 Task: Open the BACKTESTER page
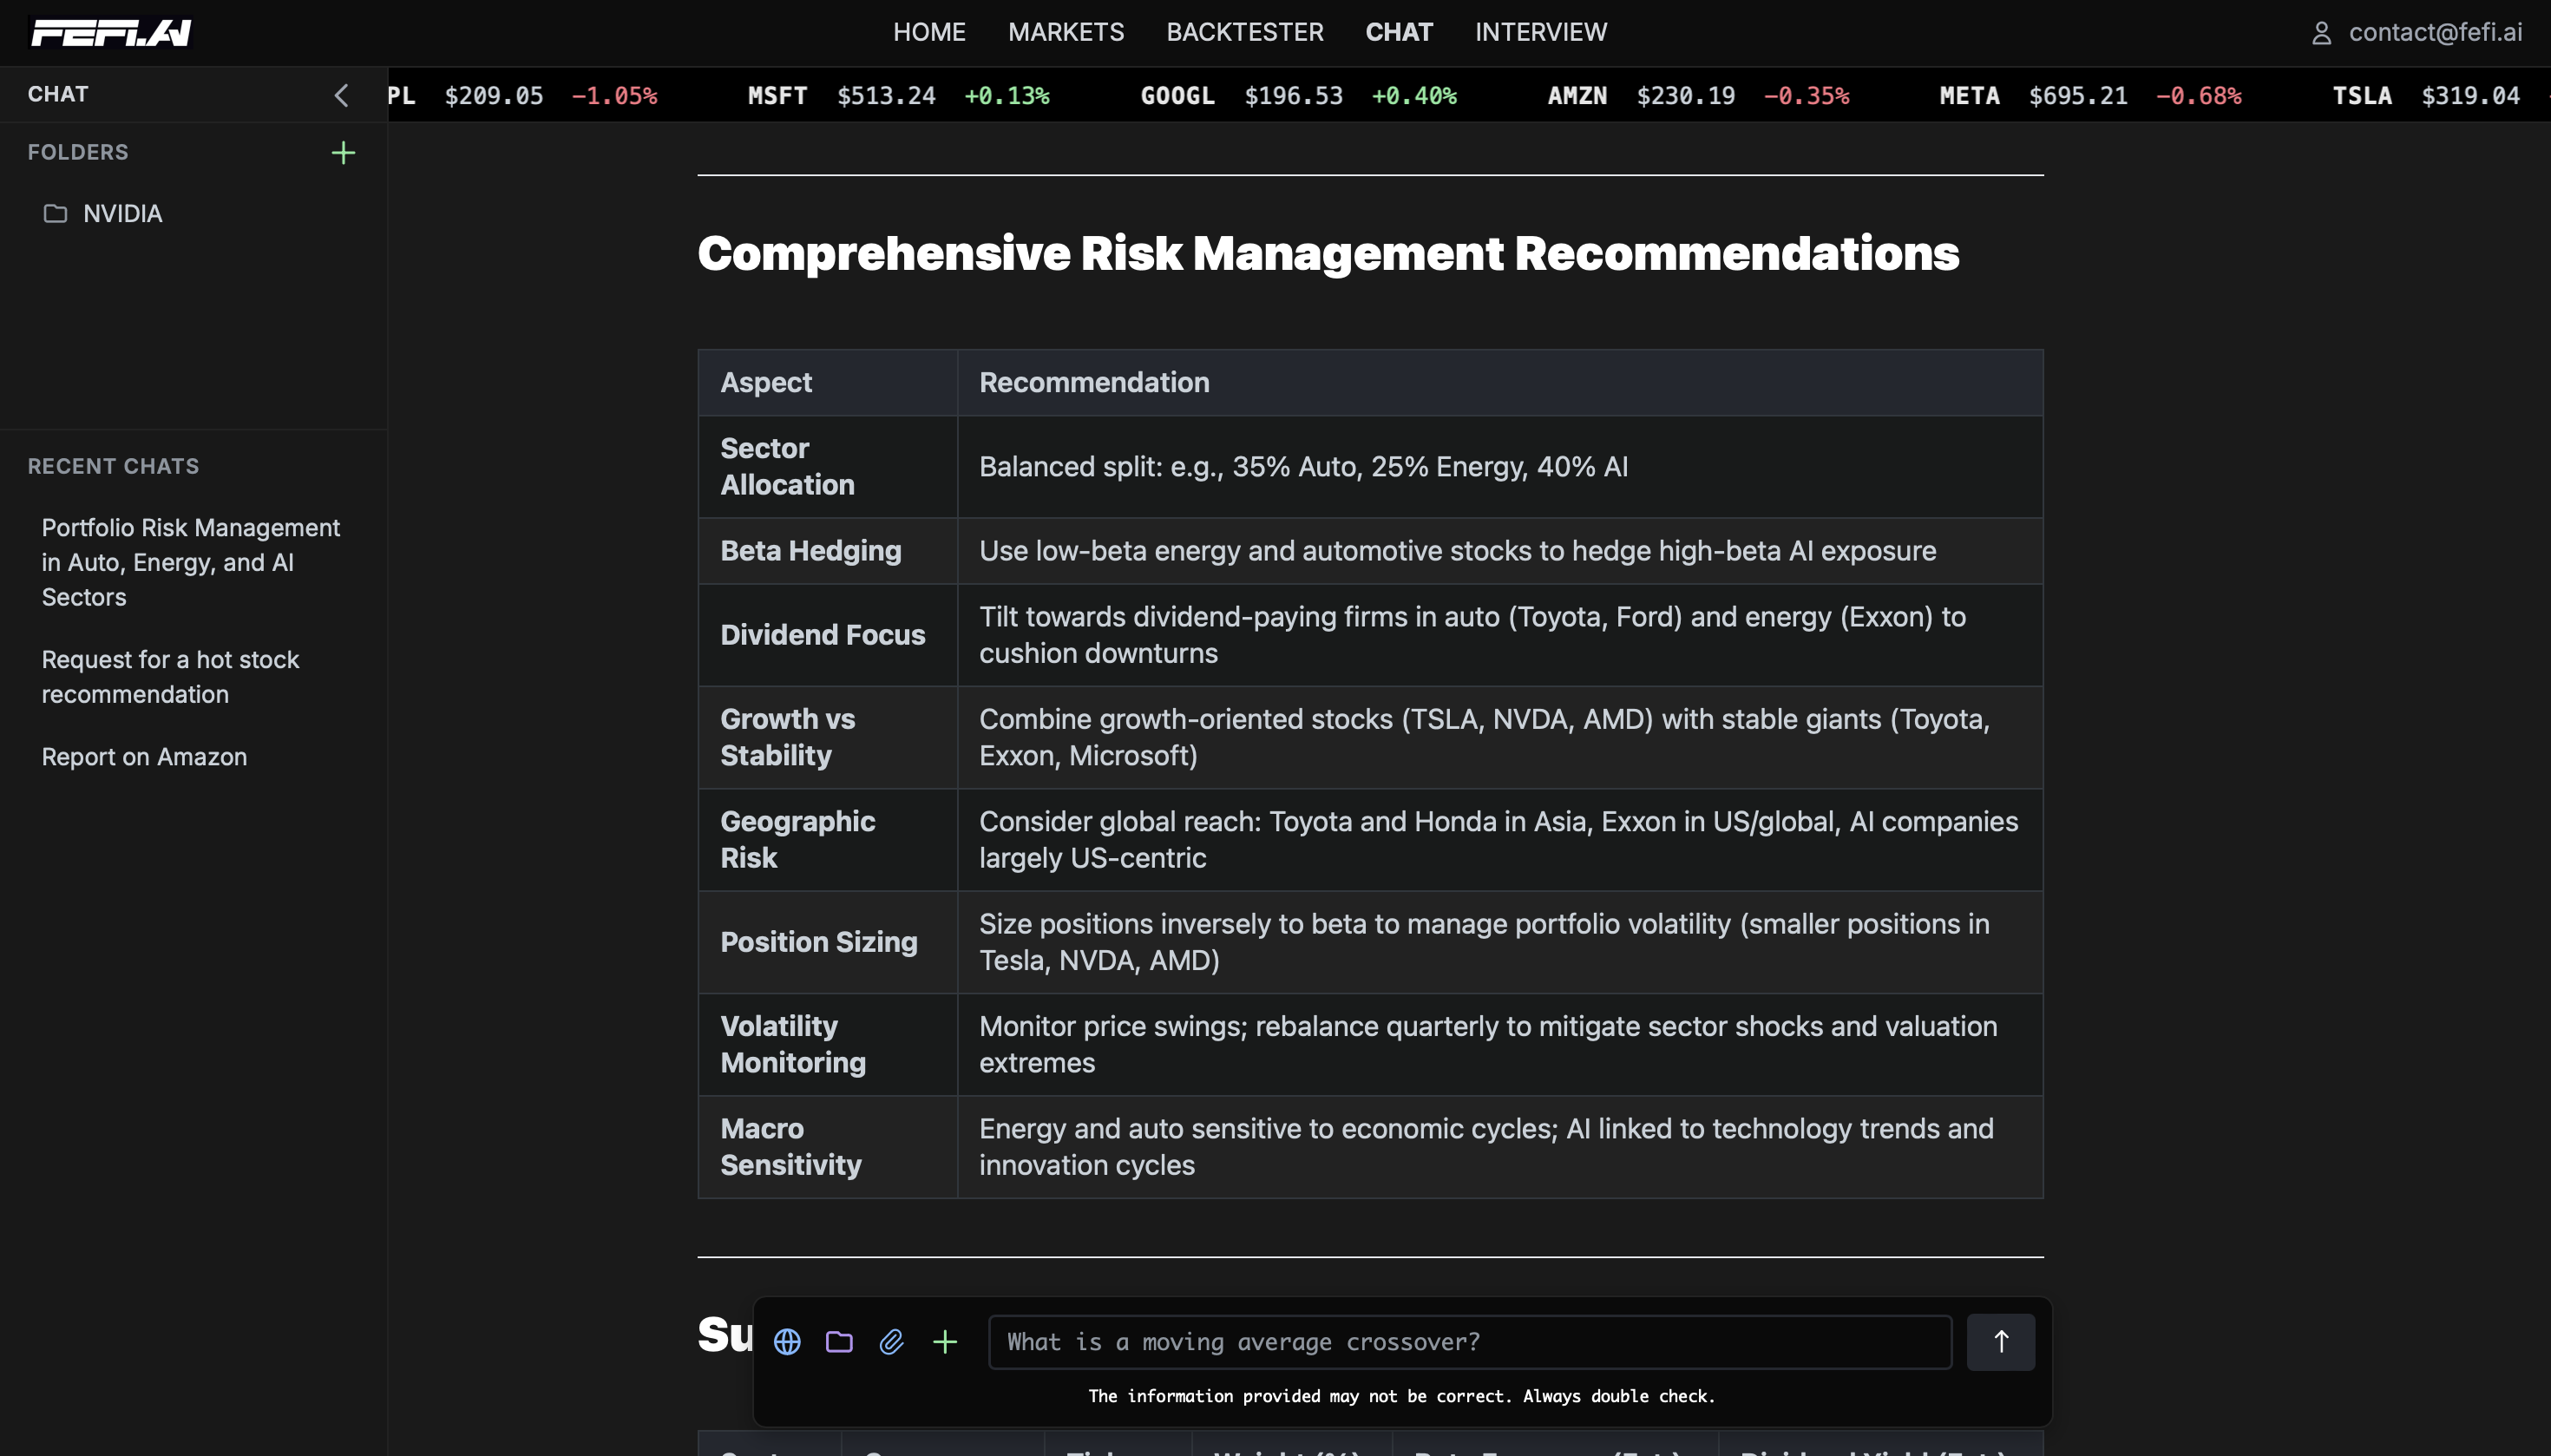[x=1244, y=31]
